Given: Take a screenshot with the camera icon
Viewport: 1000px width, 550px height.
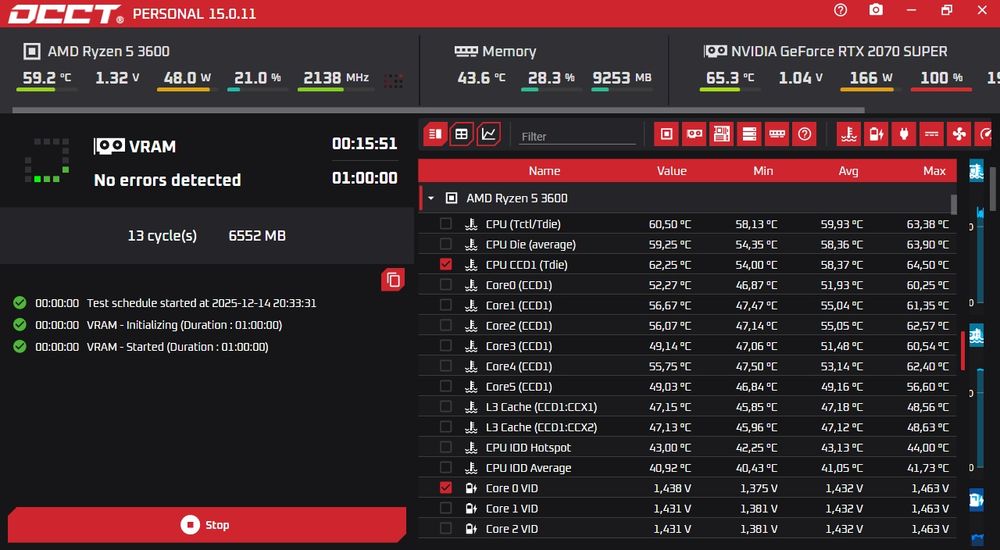Looking at the screenshot, I should point(876,10).
